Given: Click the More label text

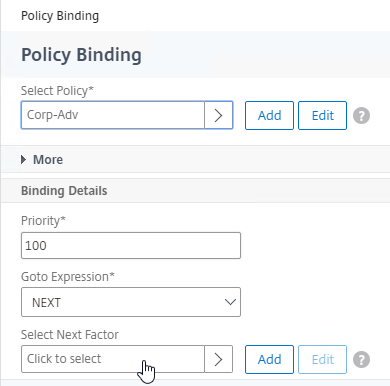Looking at the screenshot, I should (x=48, y=160).
